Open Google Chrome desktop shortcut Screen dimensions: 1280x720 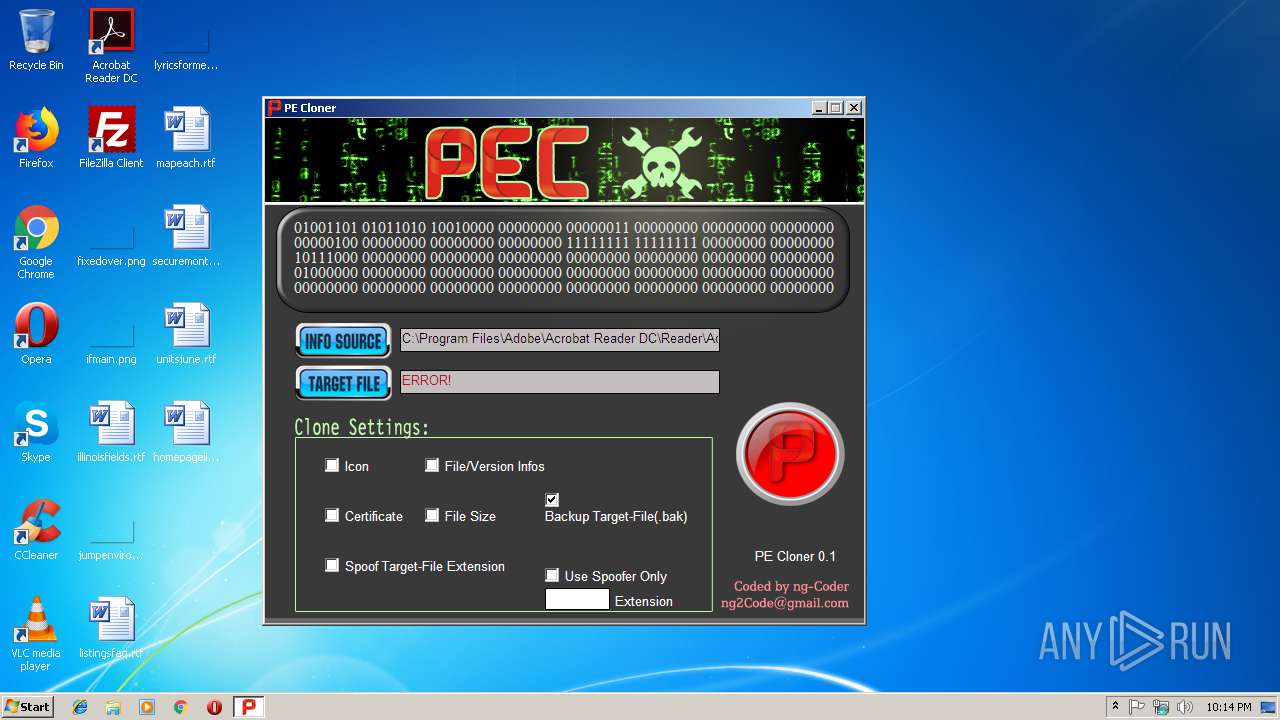[36, 242]
